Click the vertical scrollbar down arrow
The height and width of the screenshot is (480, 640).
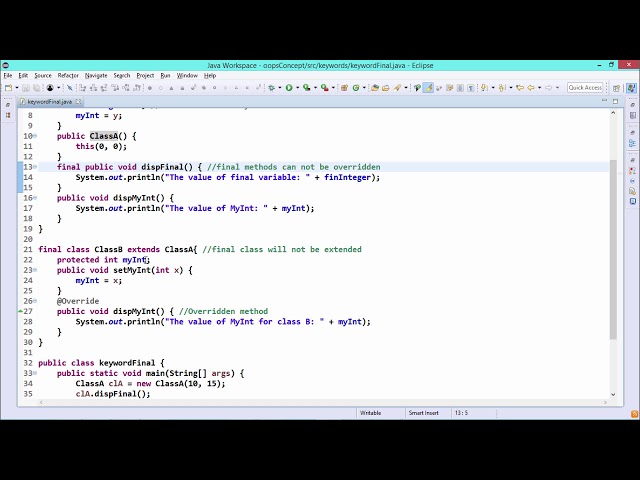[x=613, y=394]
